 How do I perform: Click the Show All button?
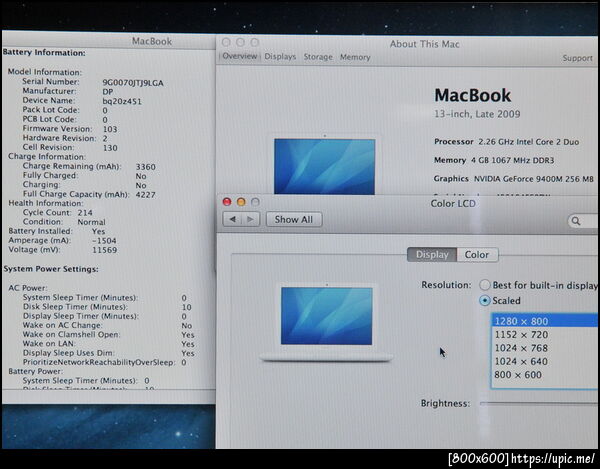[x=294, y=220]
